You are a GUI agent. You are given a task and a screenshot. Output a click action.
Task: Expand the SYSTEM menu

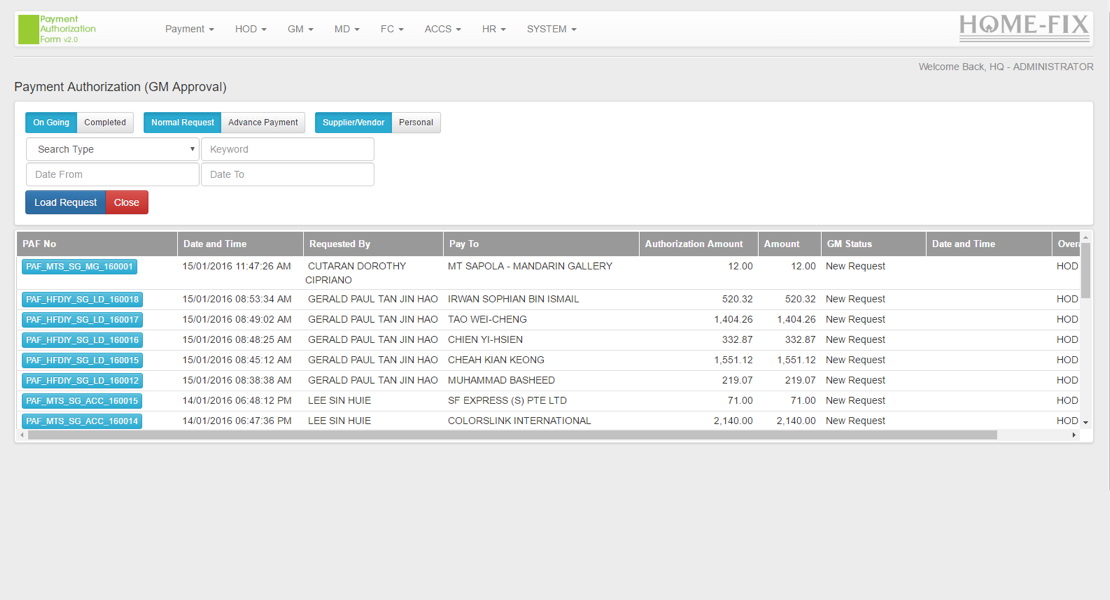pyautogui.click(x=549, y=29)
